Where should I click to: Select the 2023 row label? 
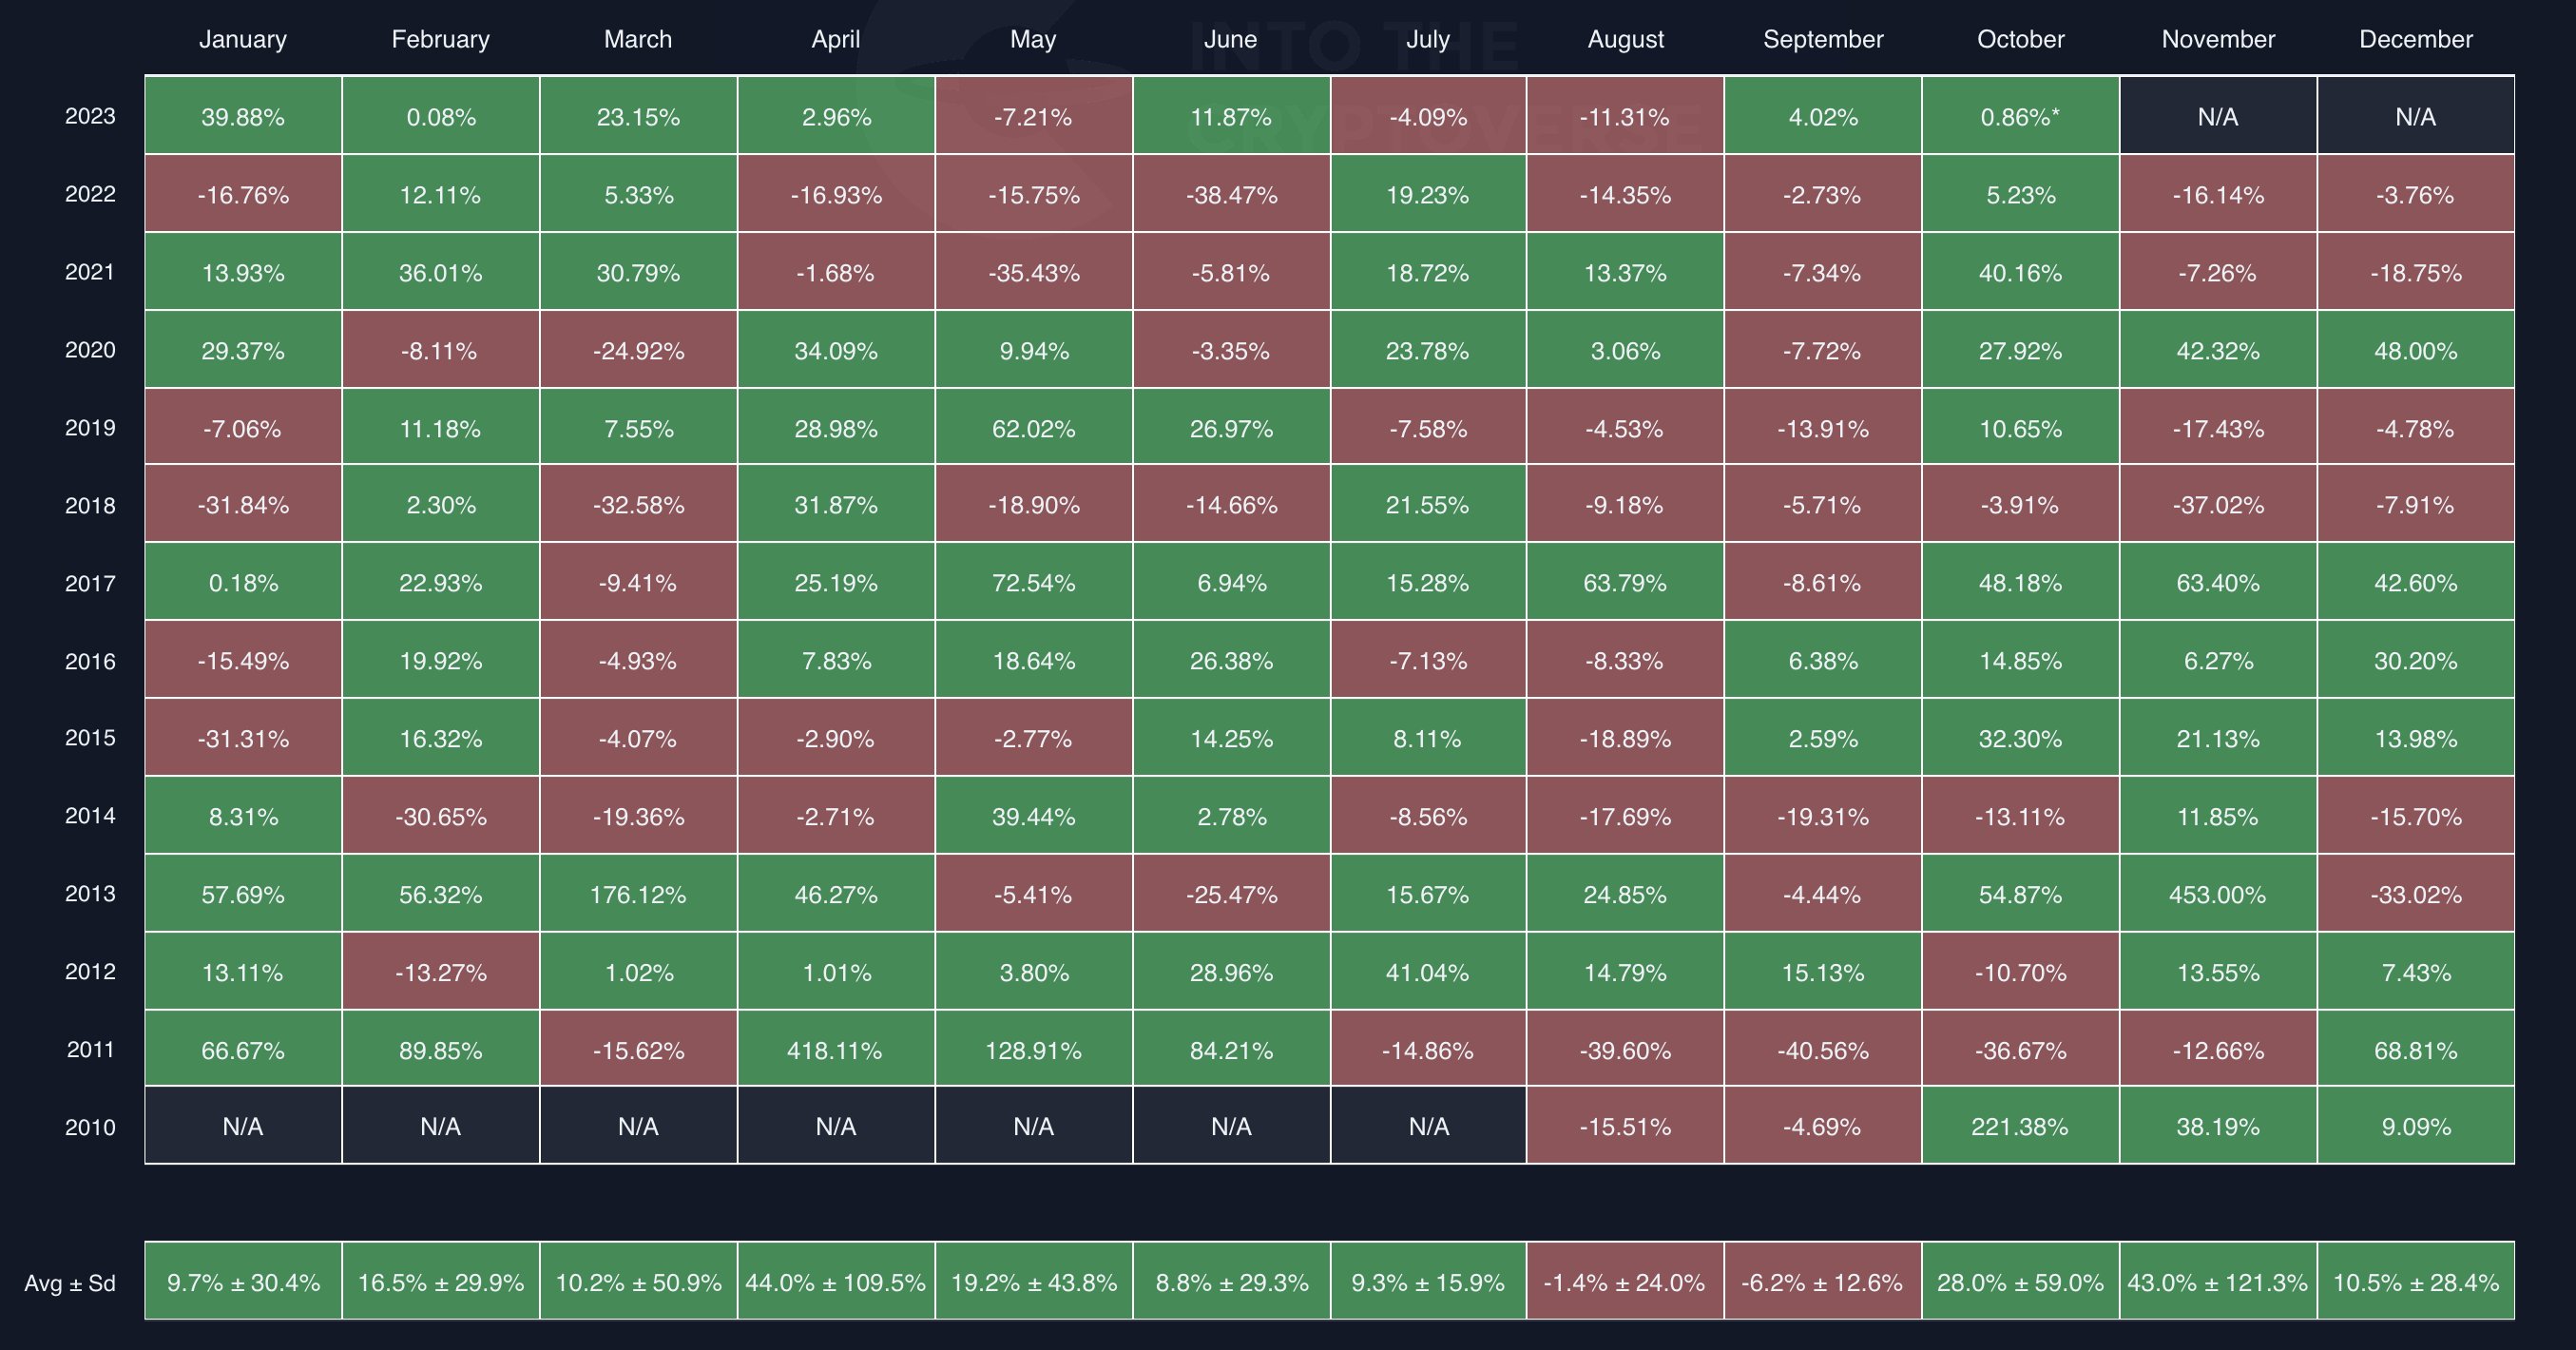(x=90, y=116)
